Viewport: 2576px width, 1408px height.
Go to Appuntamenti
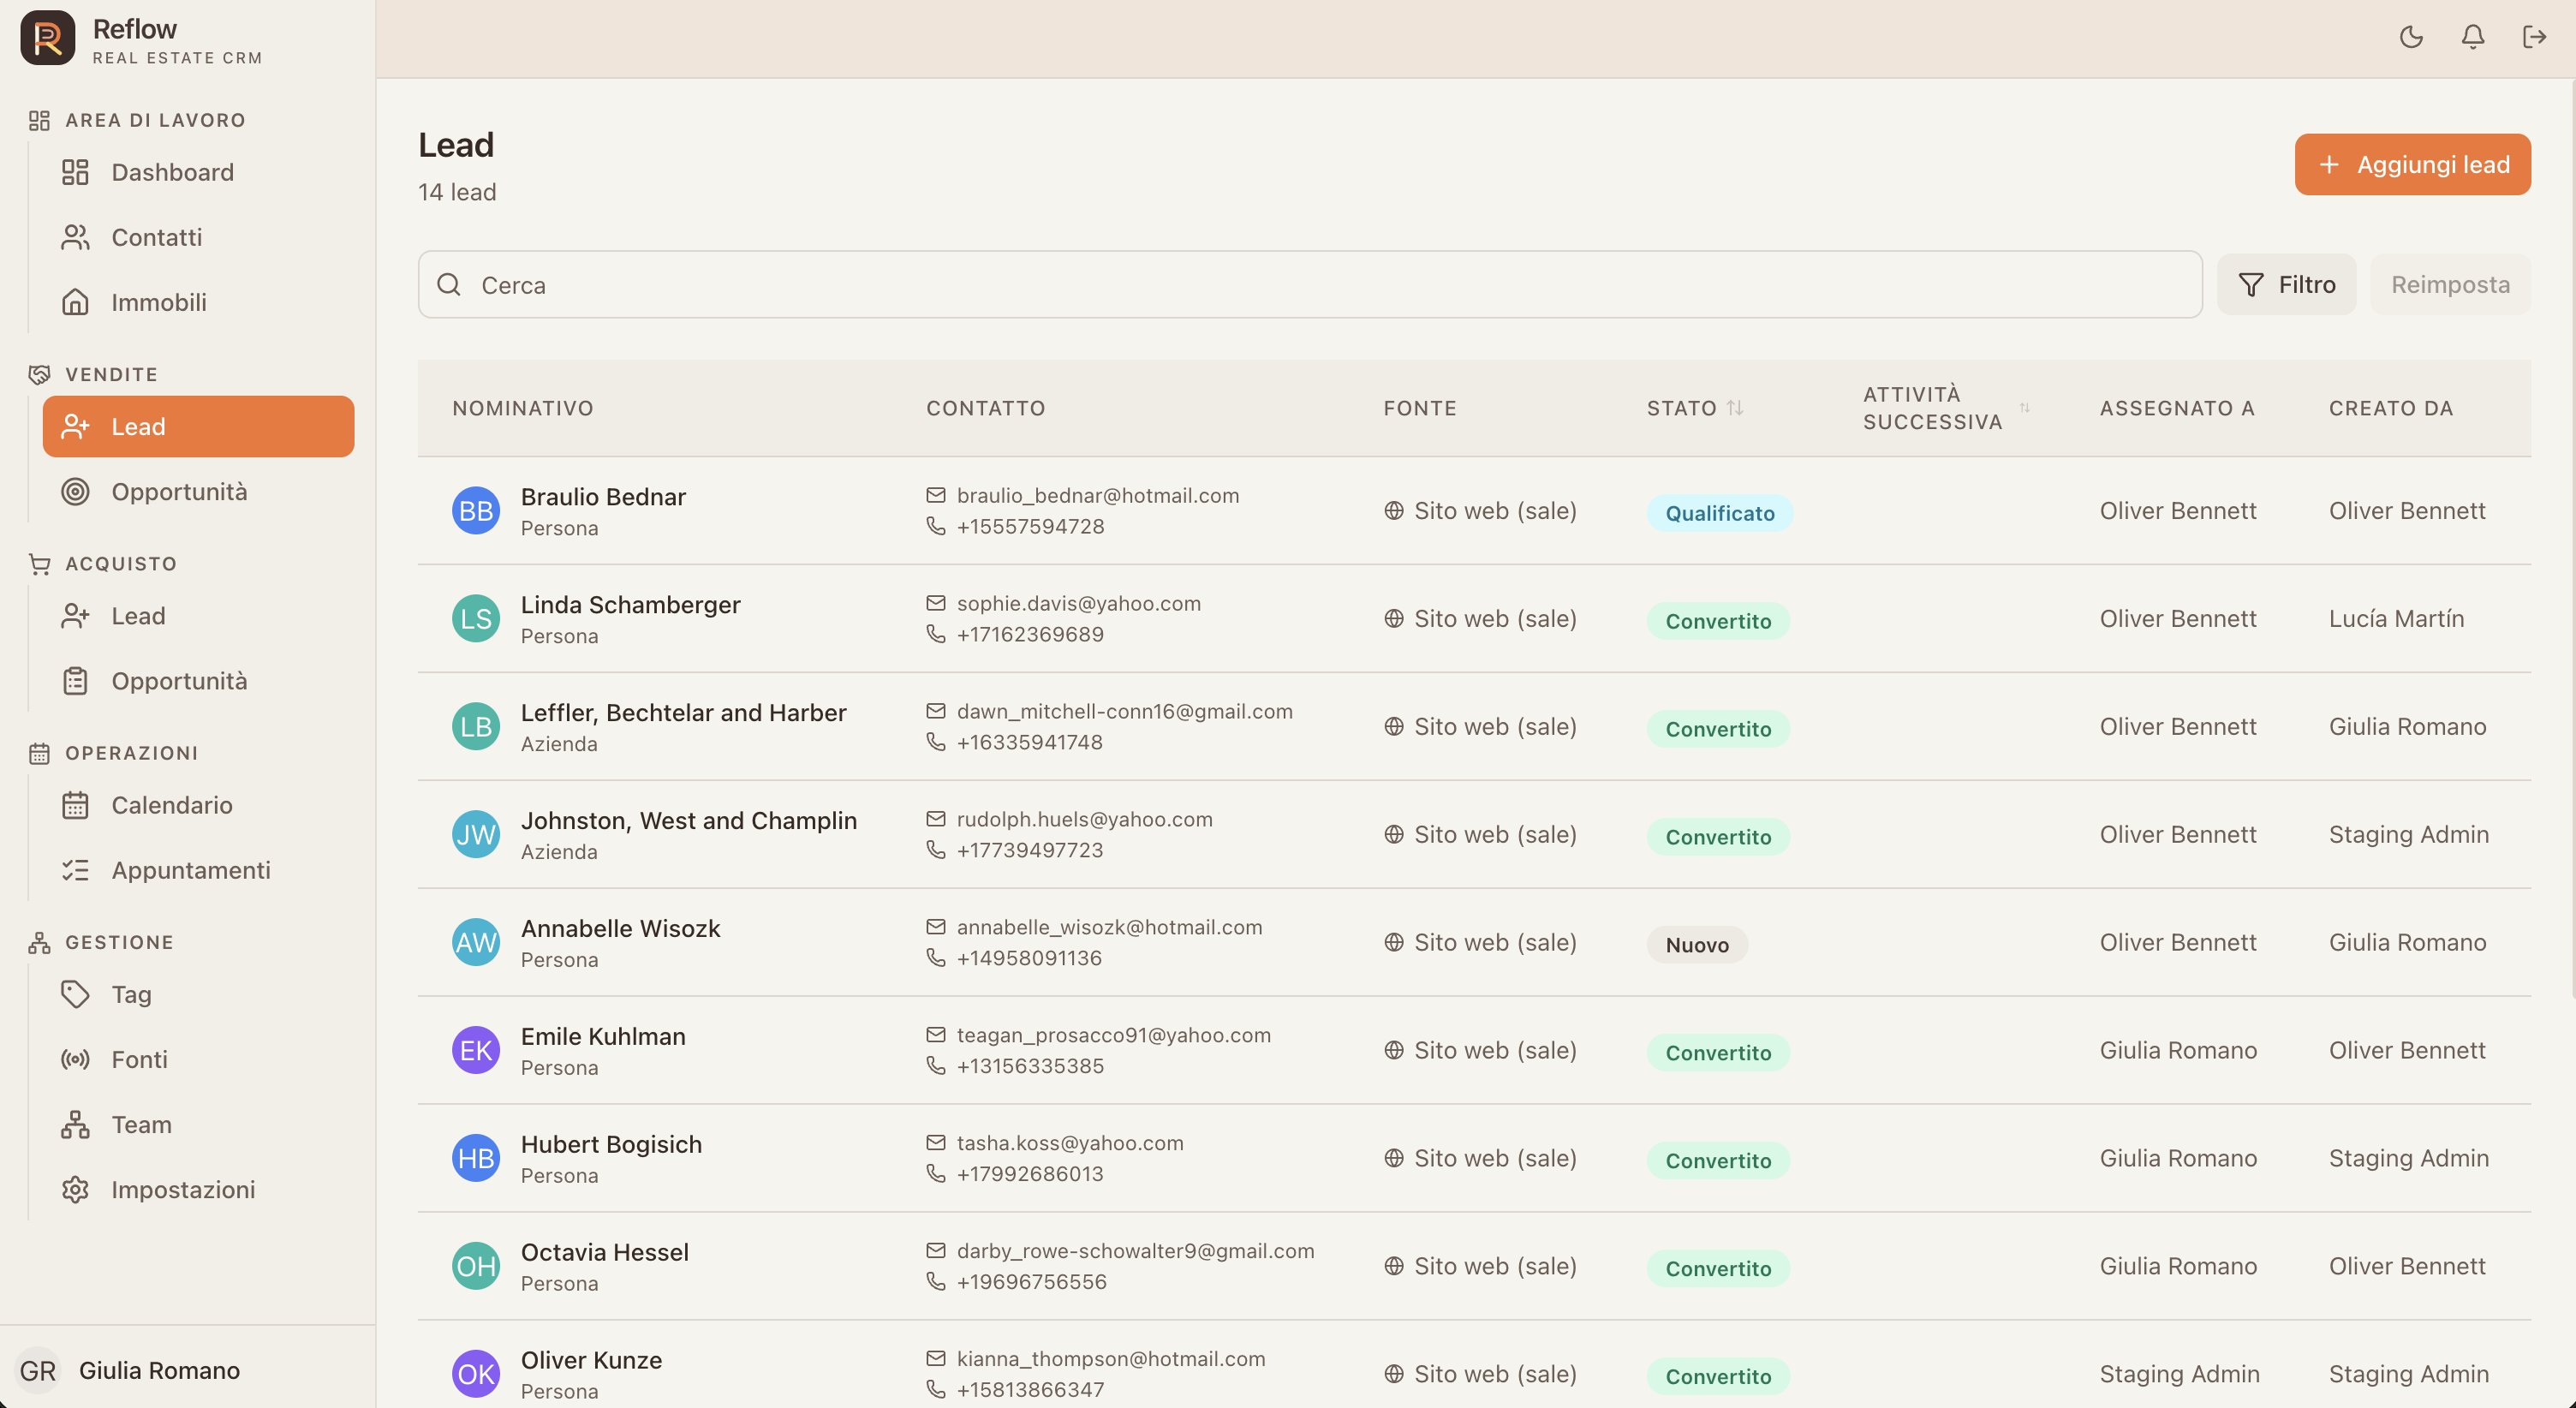pos(198,870)
